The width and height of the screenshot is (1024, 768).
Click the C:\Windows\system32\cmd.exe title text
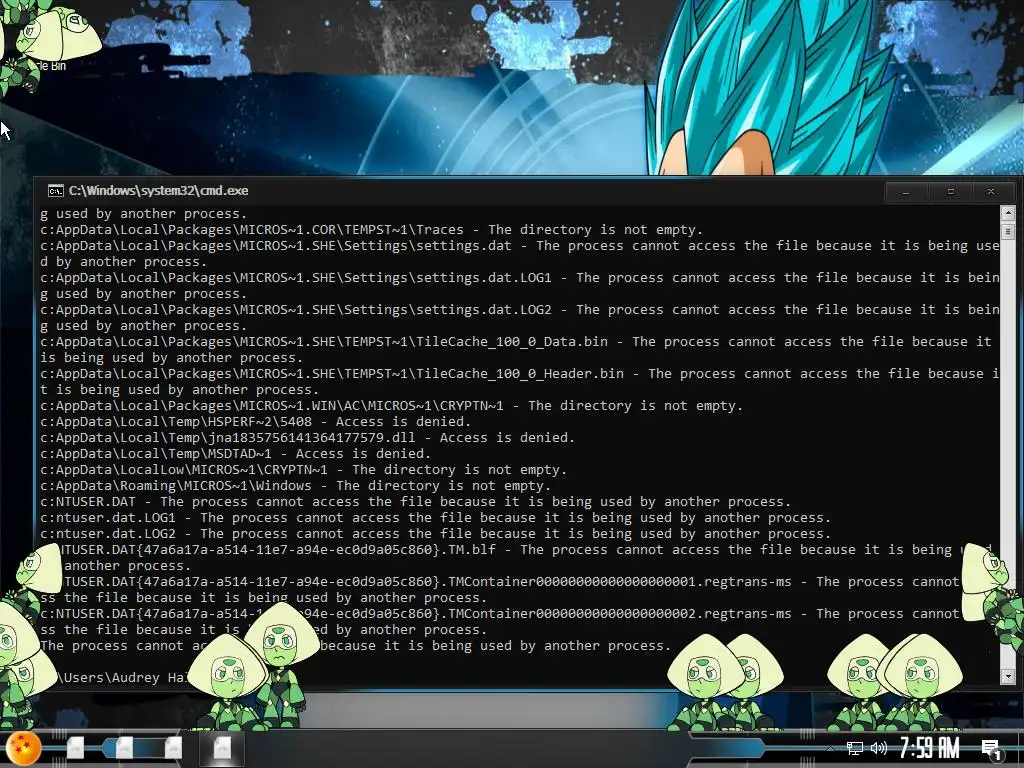coord(159,191)
